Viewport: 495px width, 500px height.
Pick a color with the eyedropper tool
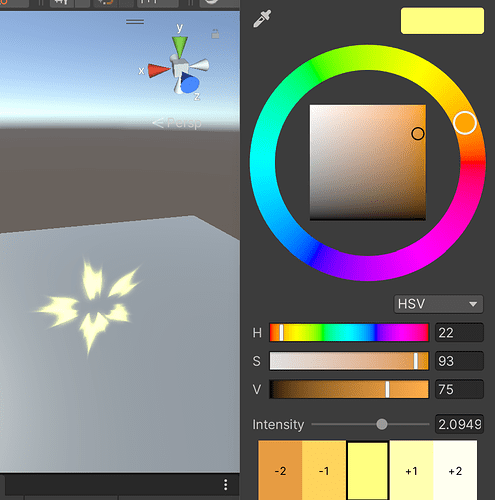click(x=262, y=19)
